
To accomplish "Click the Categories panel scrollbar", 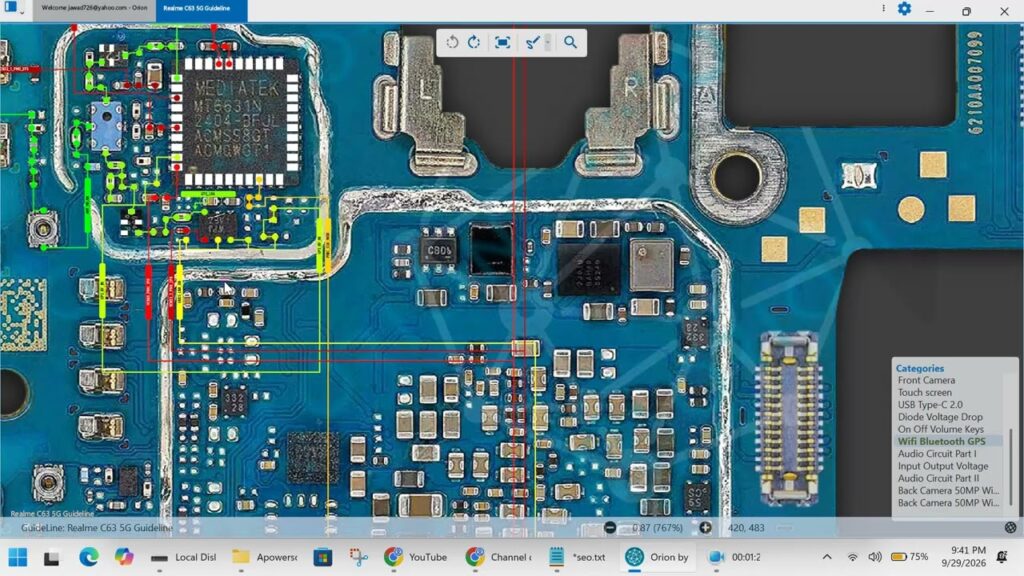I will 1011,467.
